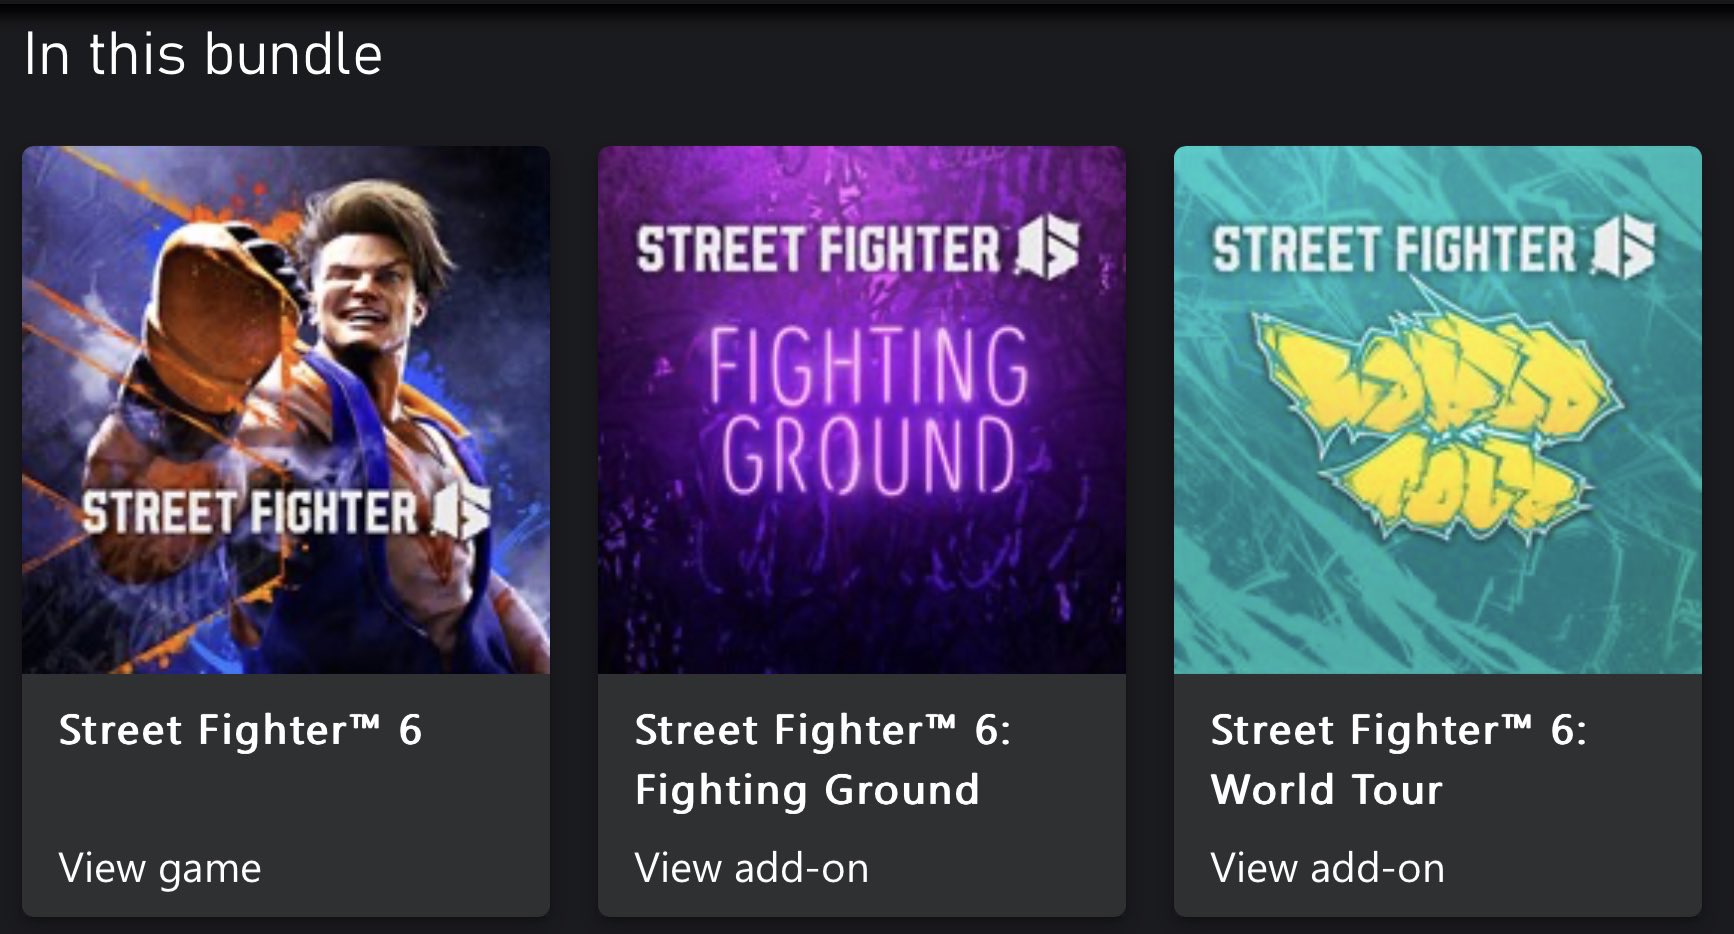Select the "Street Fighter™ 6: Fighting Ground" title
Viewport: 1734px width, 934px height.
pyautogui.click(x=822, y=760)
